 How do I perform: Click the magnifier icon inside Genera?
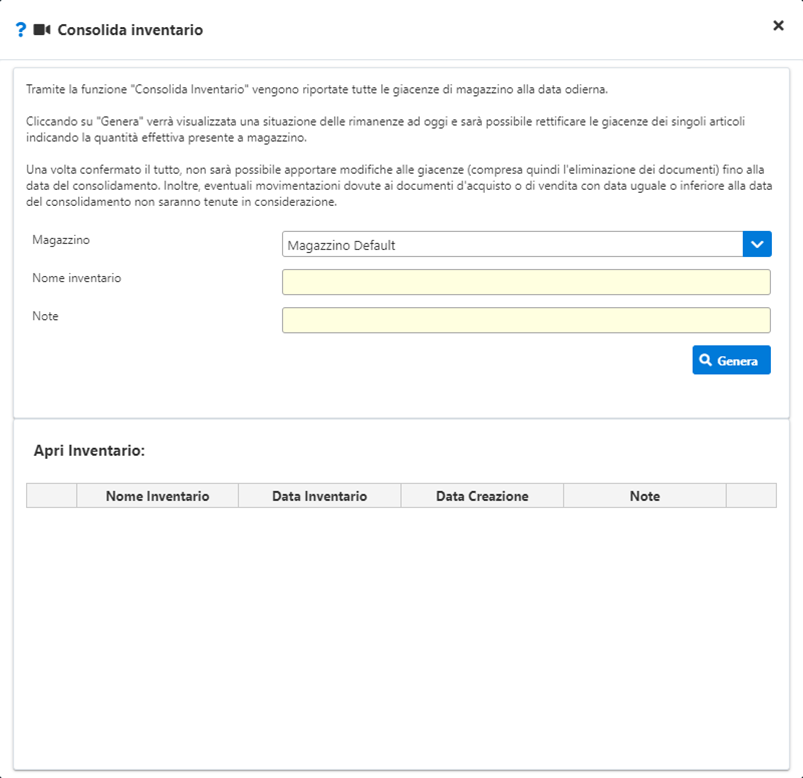point(706,360)
